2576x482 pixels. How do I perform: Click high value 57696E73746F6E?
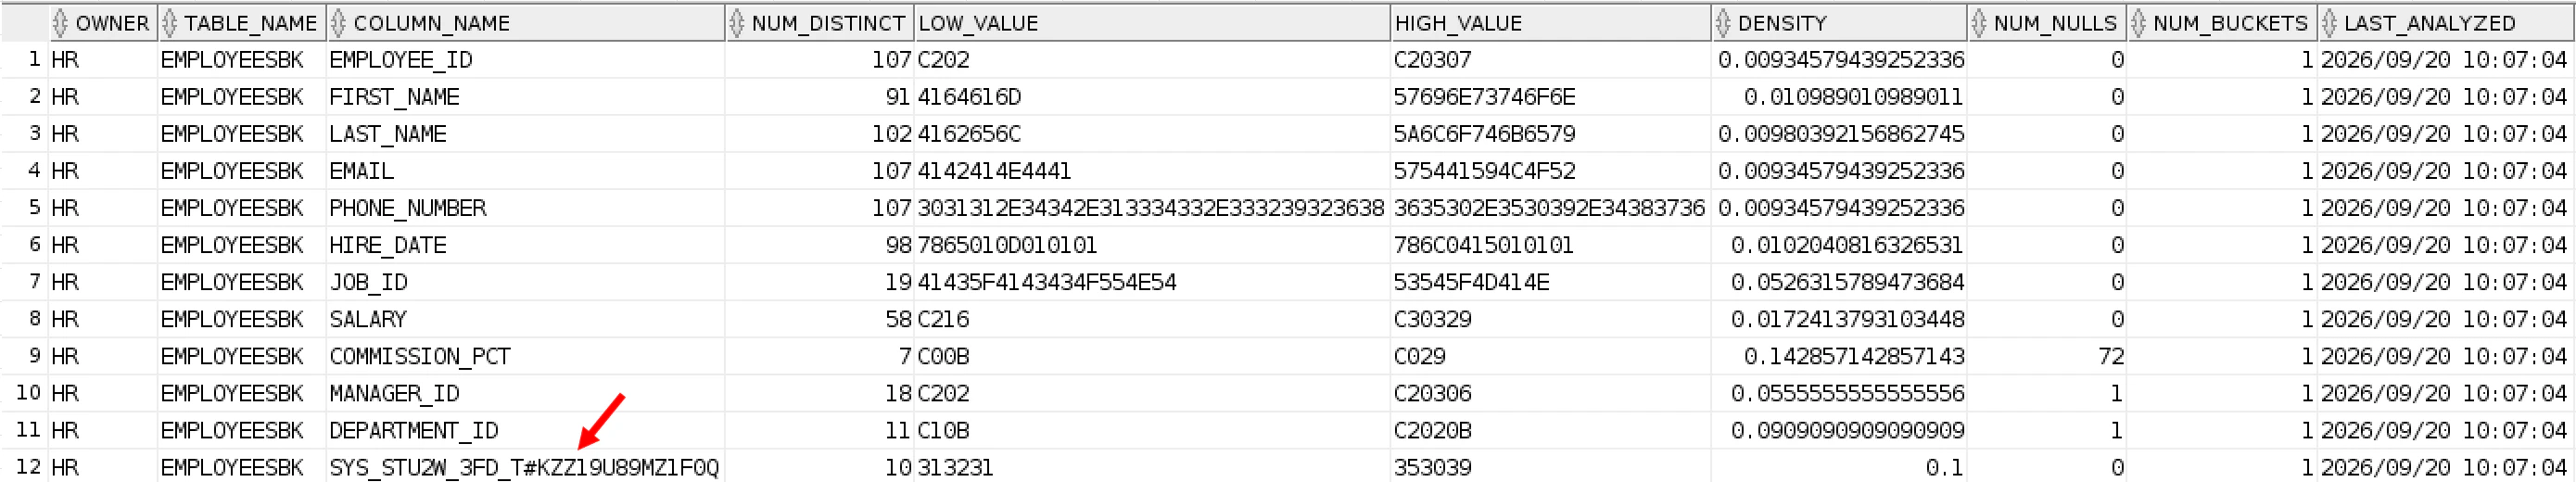1484,97
